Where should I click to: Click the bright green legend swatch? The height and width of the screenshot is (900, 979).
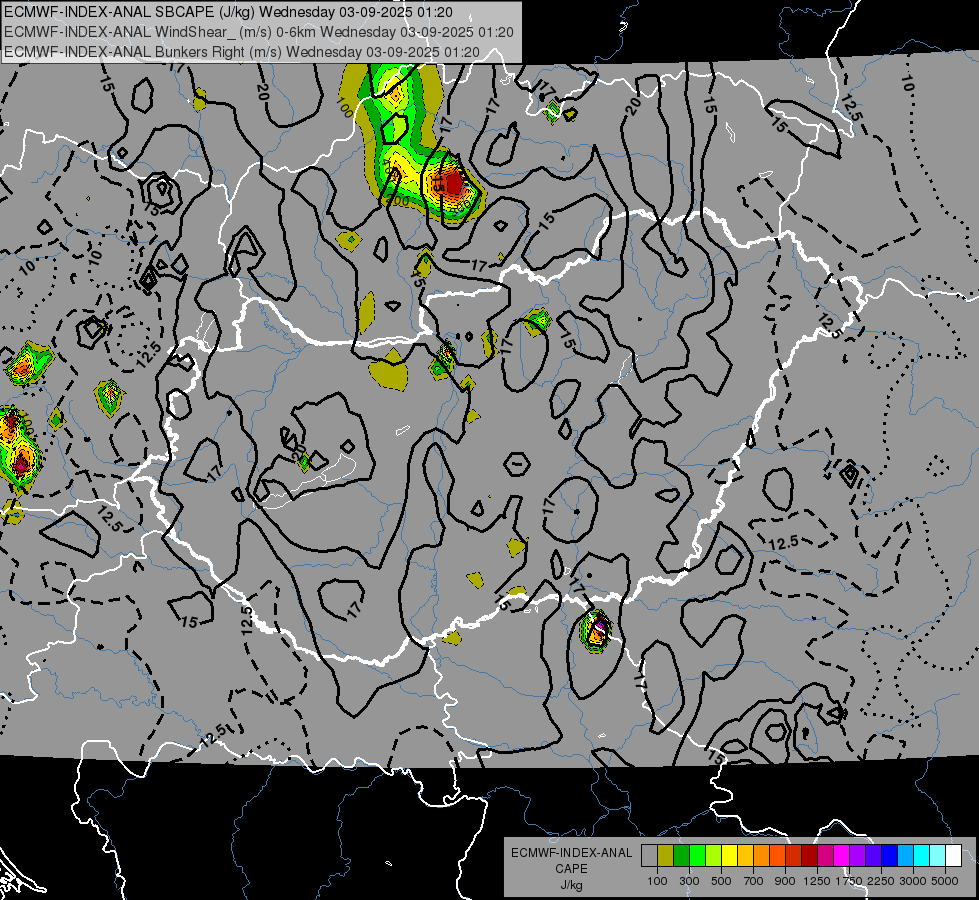point(697,856)
